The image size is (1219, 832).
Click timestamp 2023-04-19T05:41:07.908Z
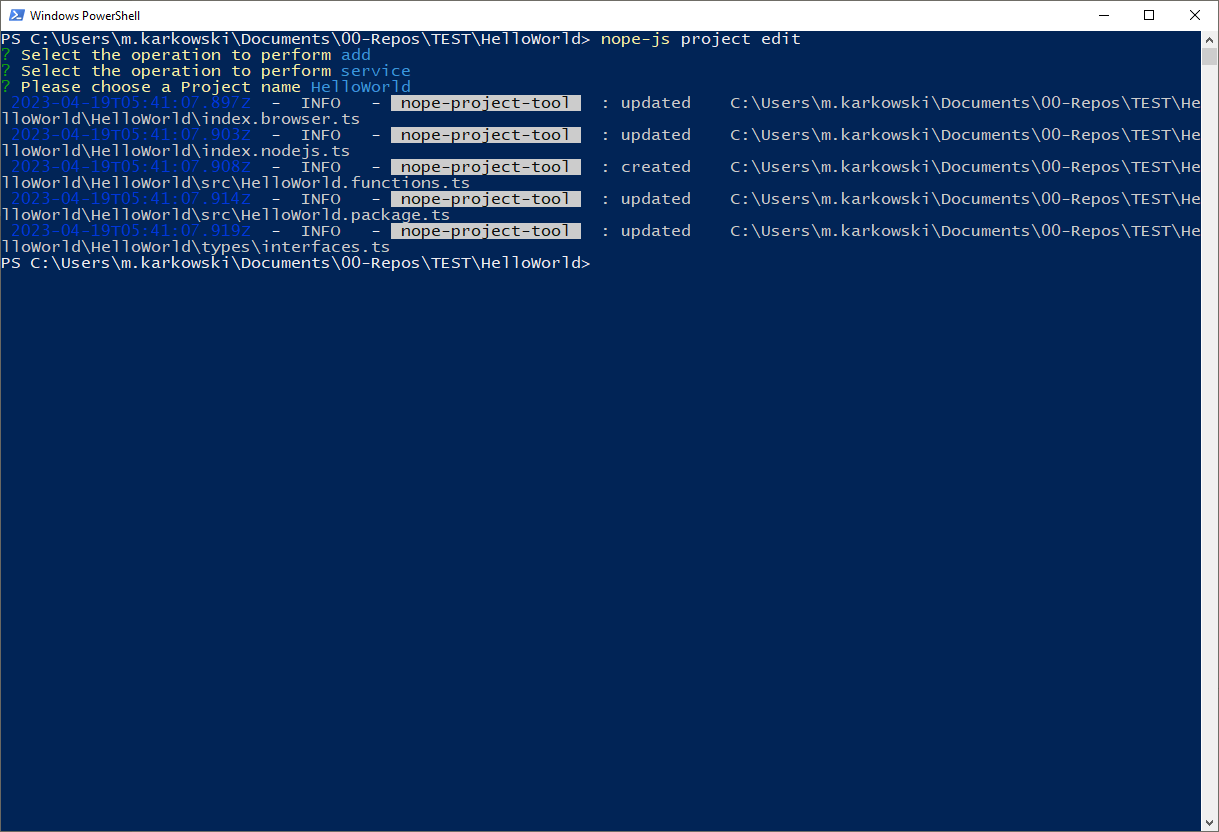tap(131, 167)
